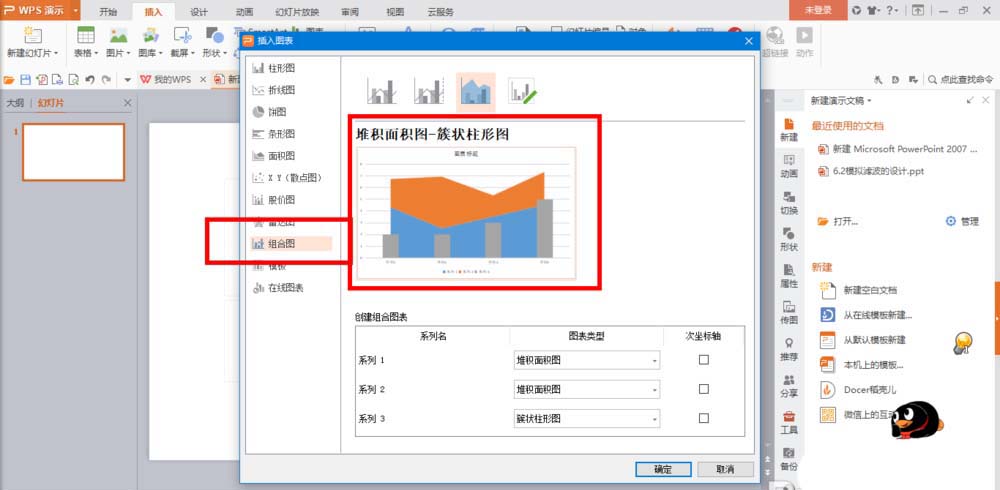This screenshot has width=1000, height=490.
Task: Click 点此查找命令 search command box
Action: coord(960,80)
